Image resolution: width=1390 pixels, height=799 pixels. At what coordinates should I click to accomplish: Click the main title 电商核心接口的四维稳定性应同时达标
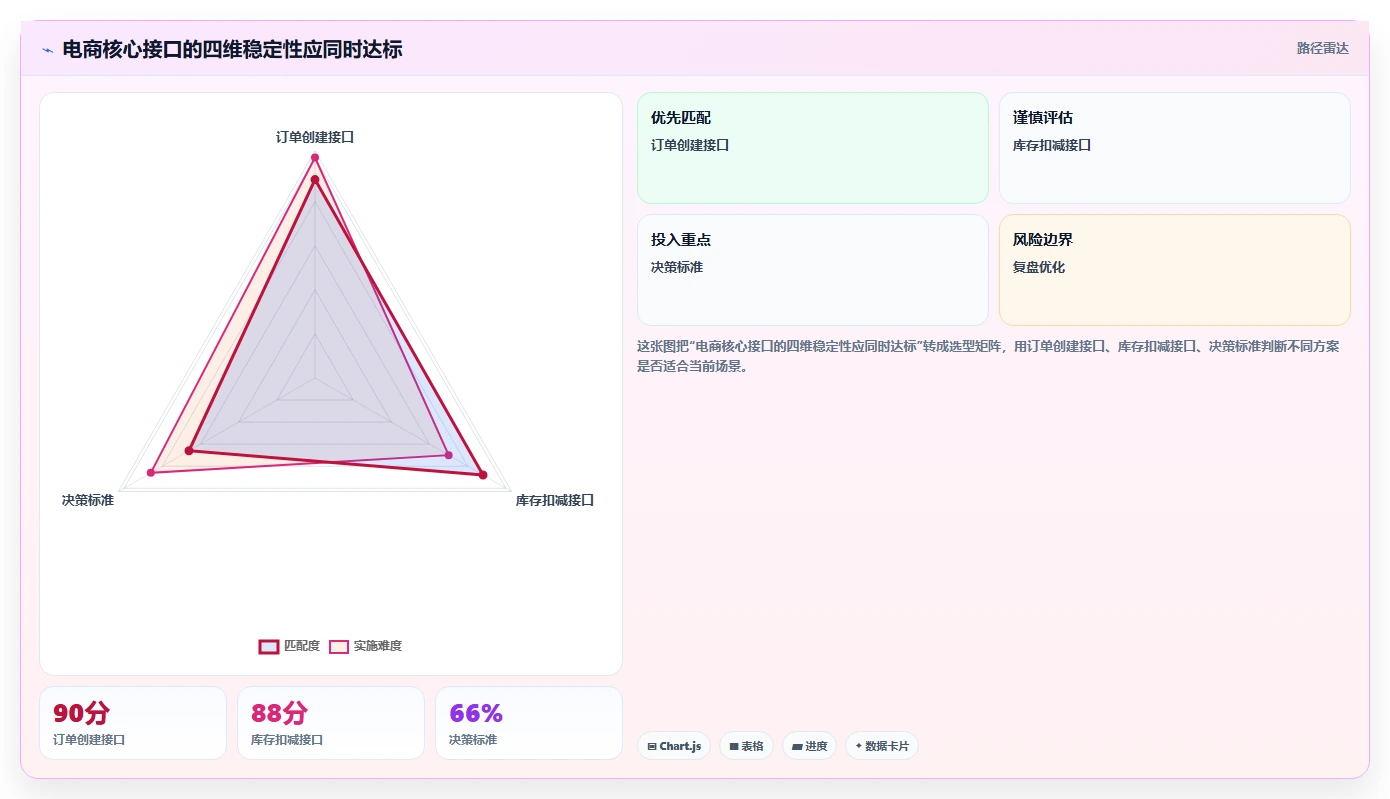pyautogui.click(x=232, y=50)
